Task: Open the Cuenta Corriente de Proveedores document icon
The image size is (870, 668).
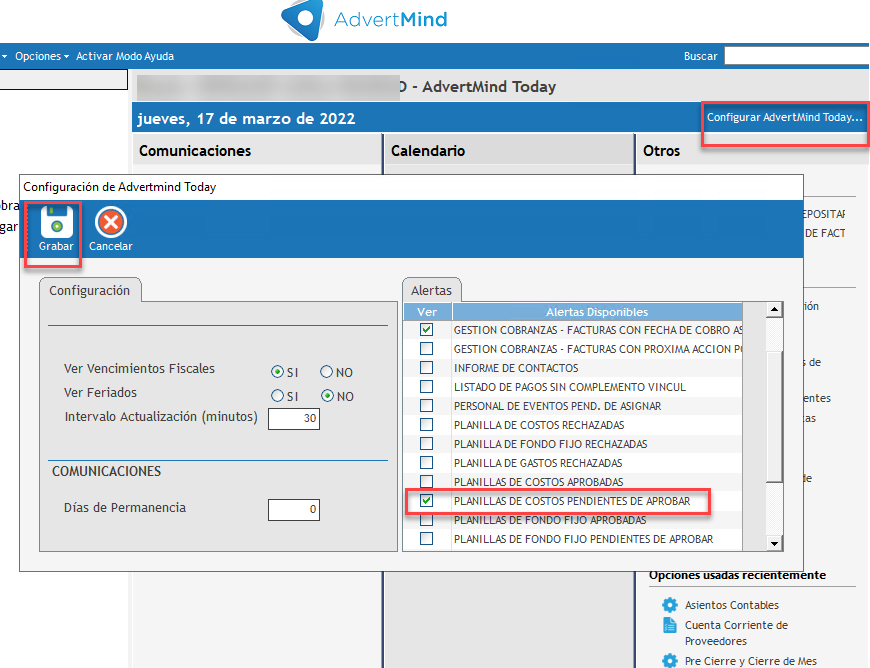Action: click(x=670, y=625)
